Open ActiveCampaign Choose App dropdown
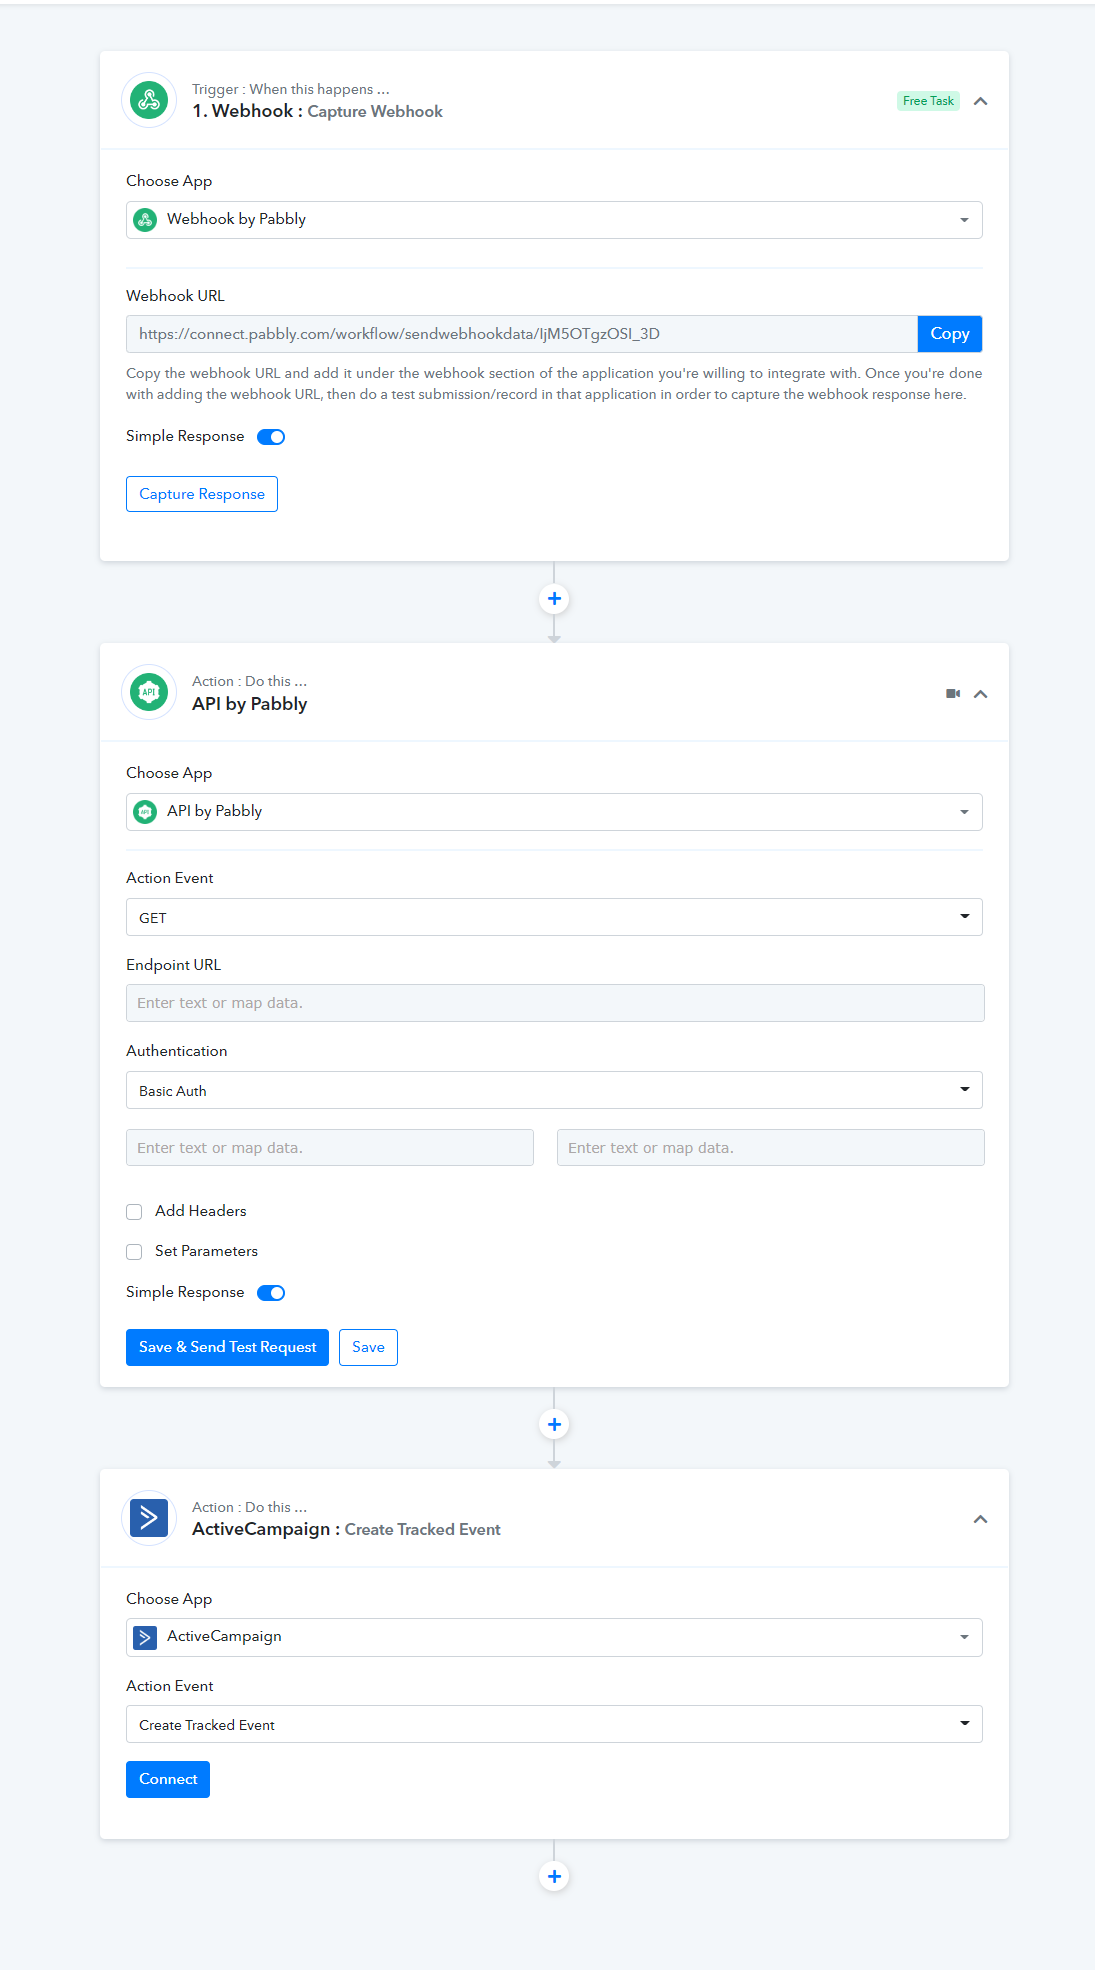 tap(554, 1637)
